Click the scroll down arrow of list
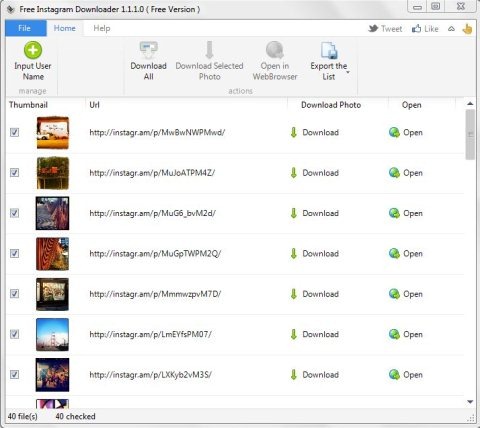 pos(470,402)
